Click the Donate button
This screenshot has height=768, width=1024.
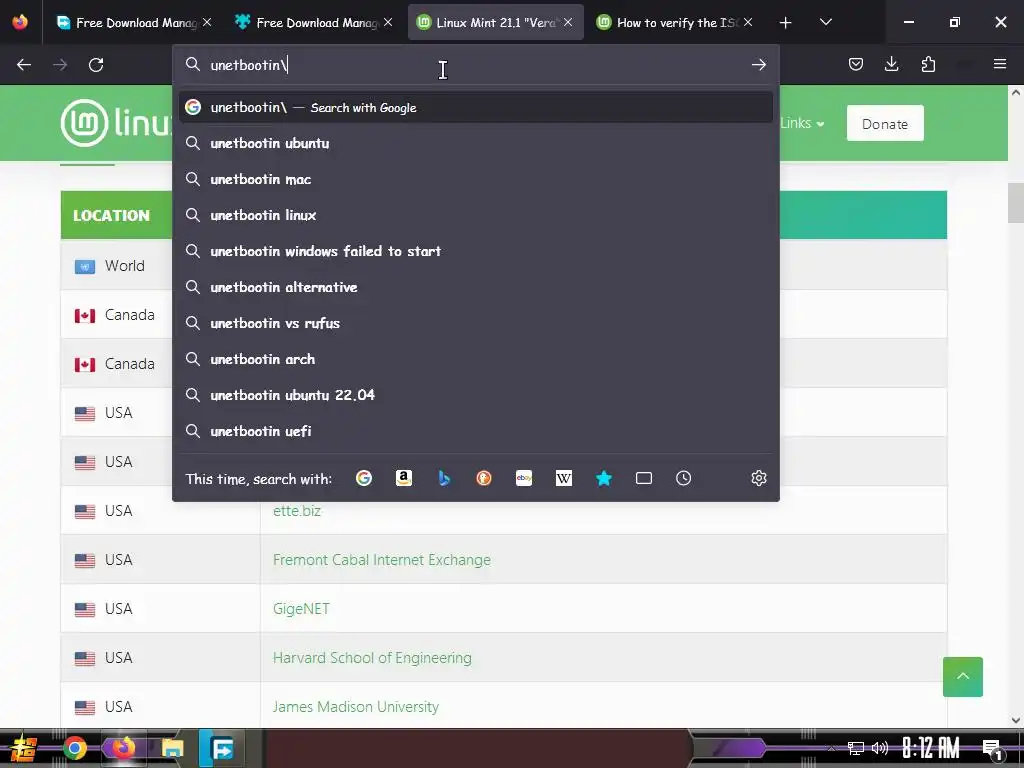(x=884, y=123)
